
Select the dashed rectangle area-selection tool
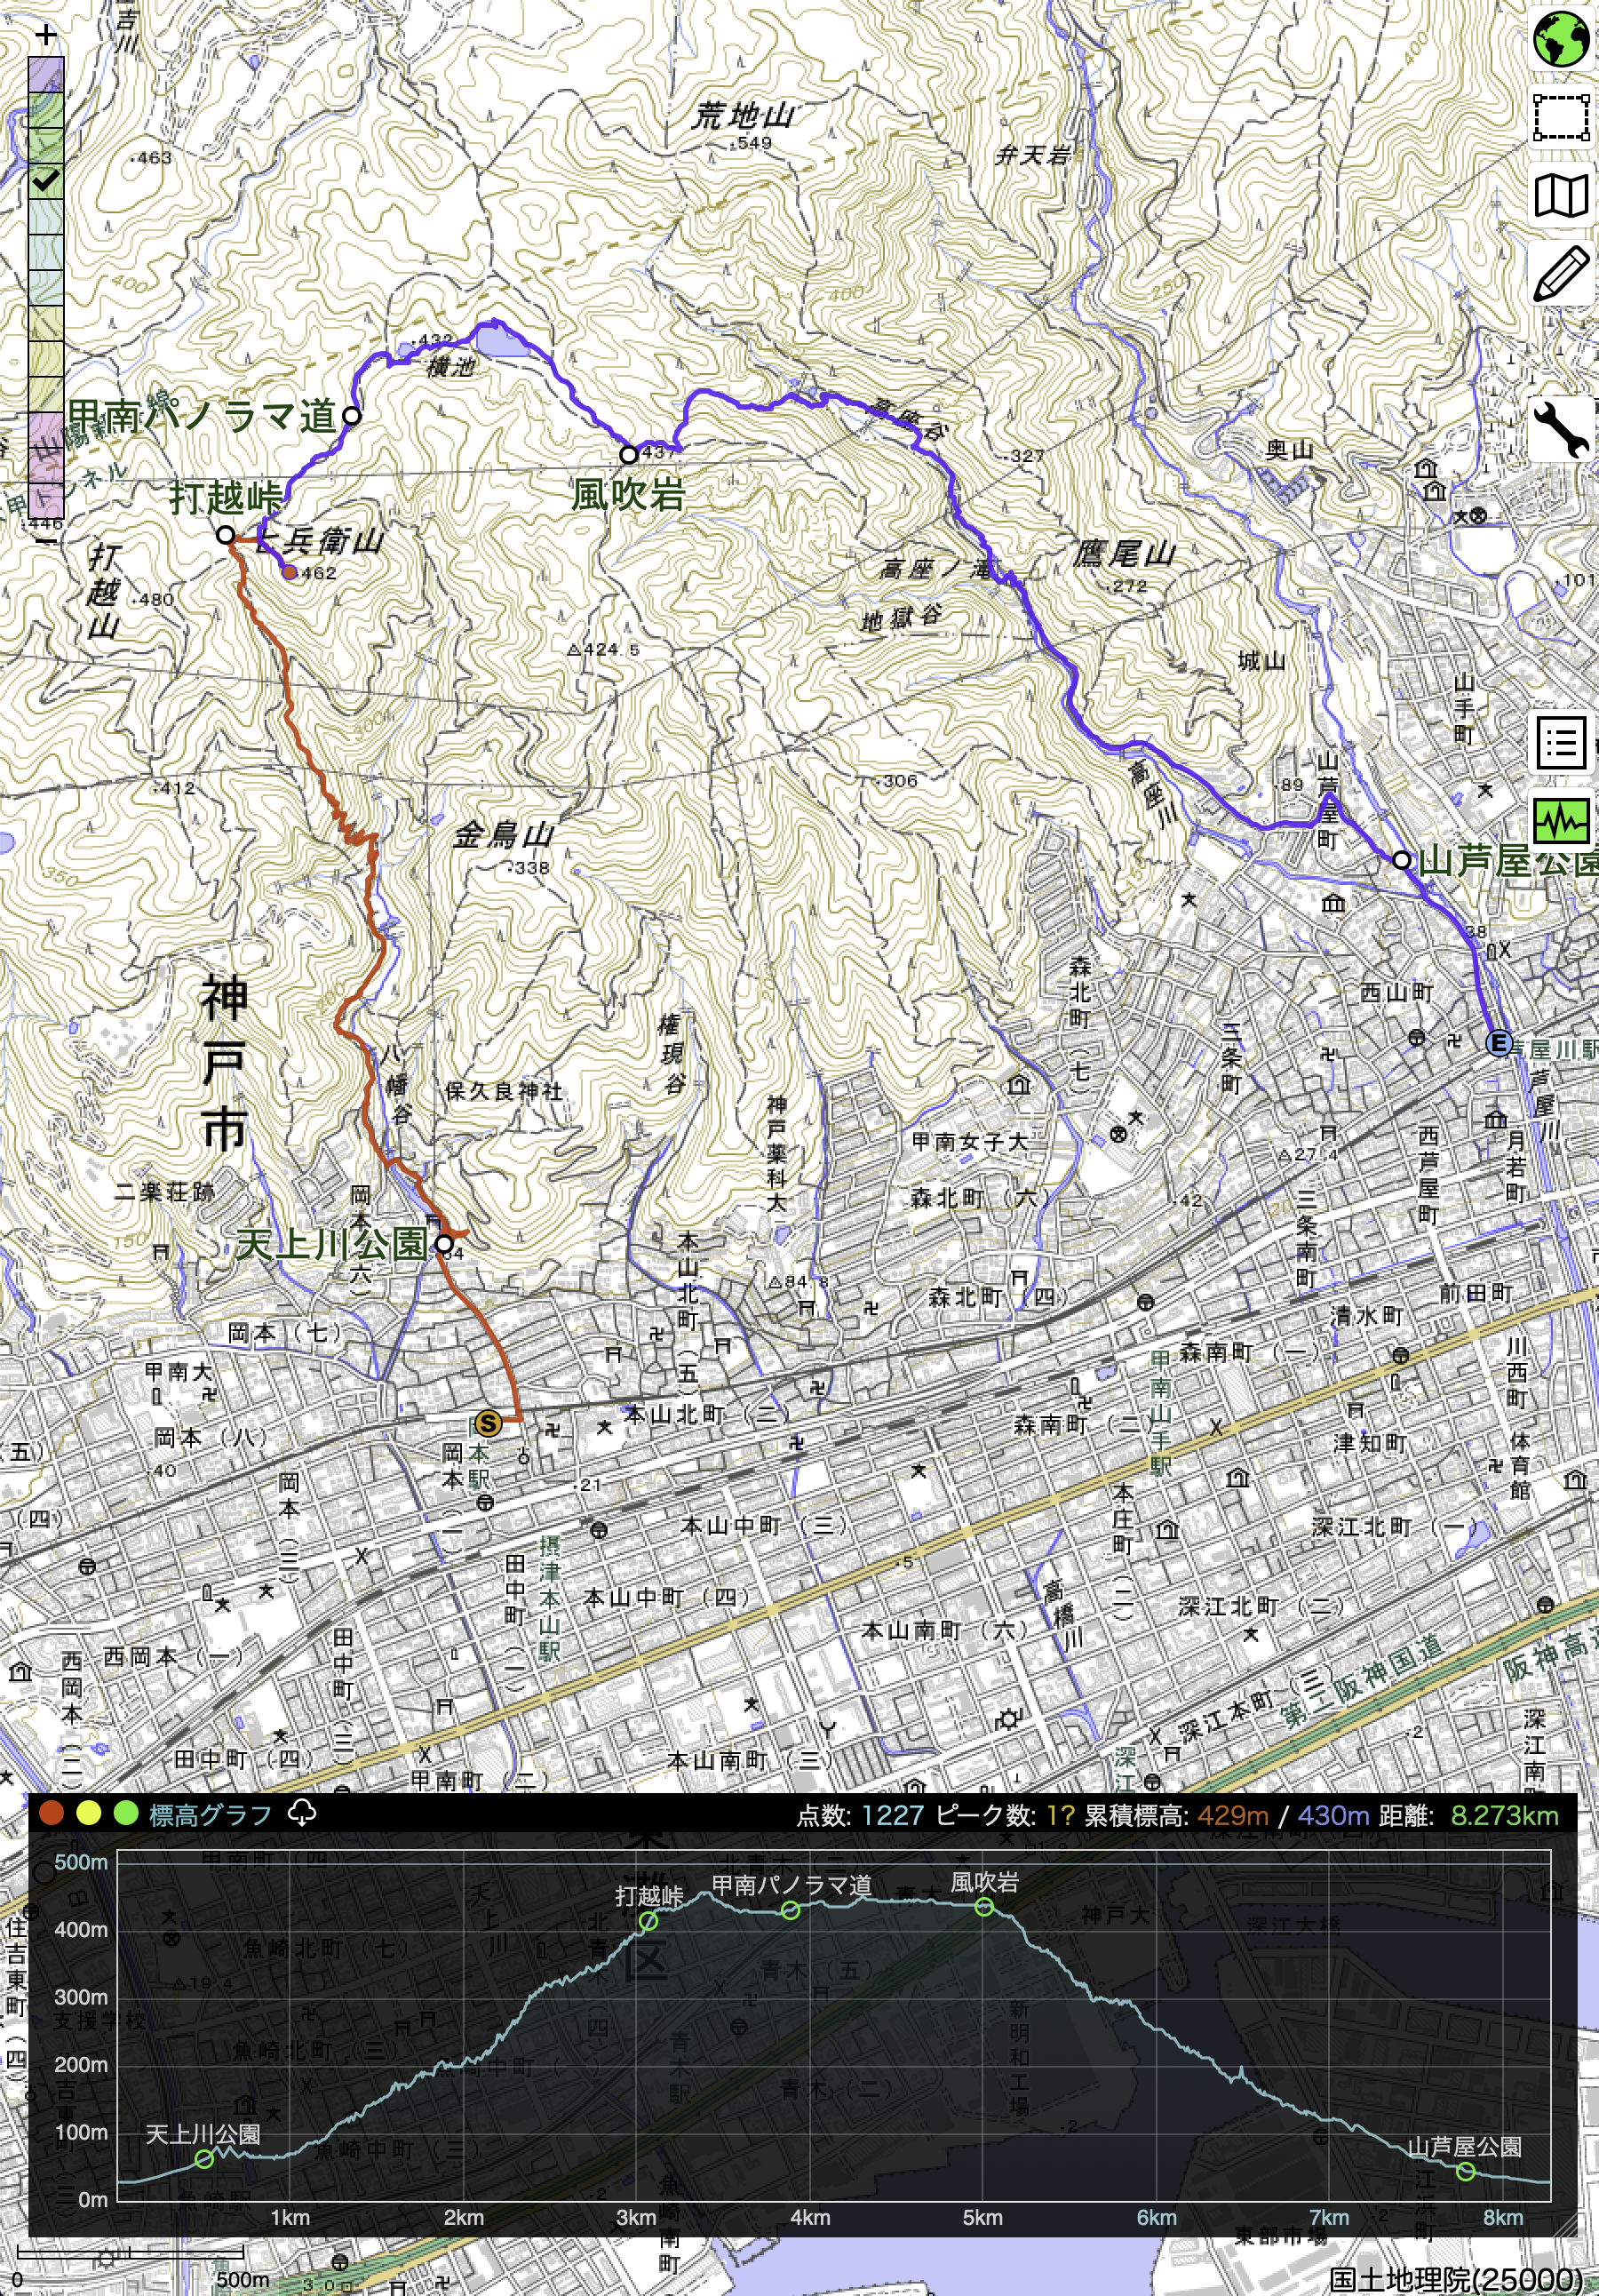[1561, 118]
